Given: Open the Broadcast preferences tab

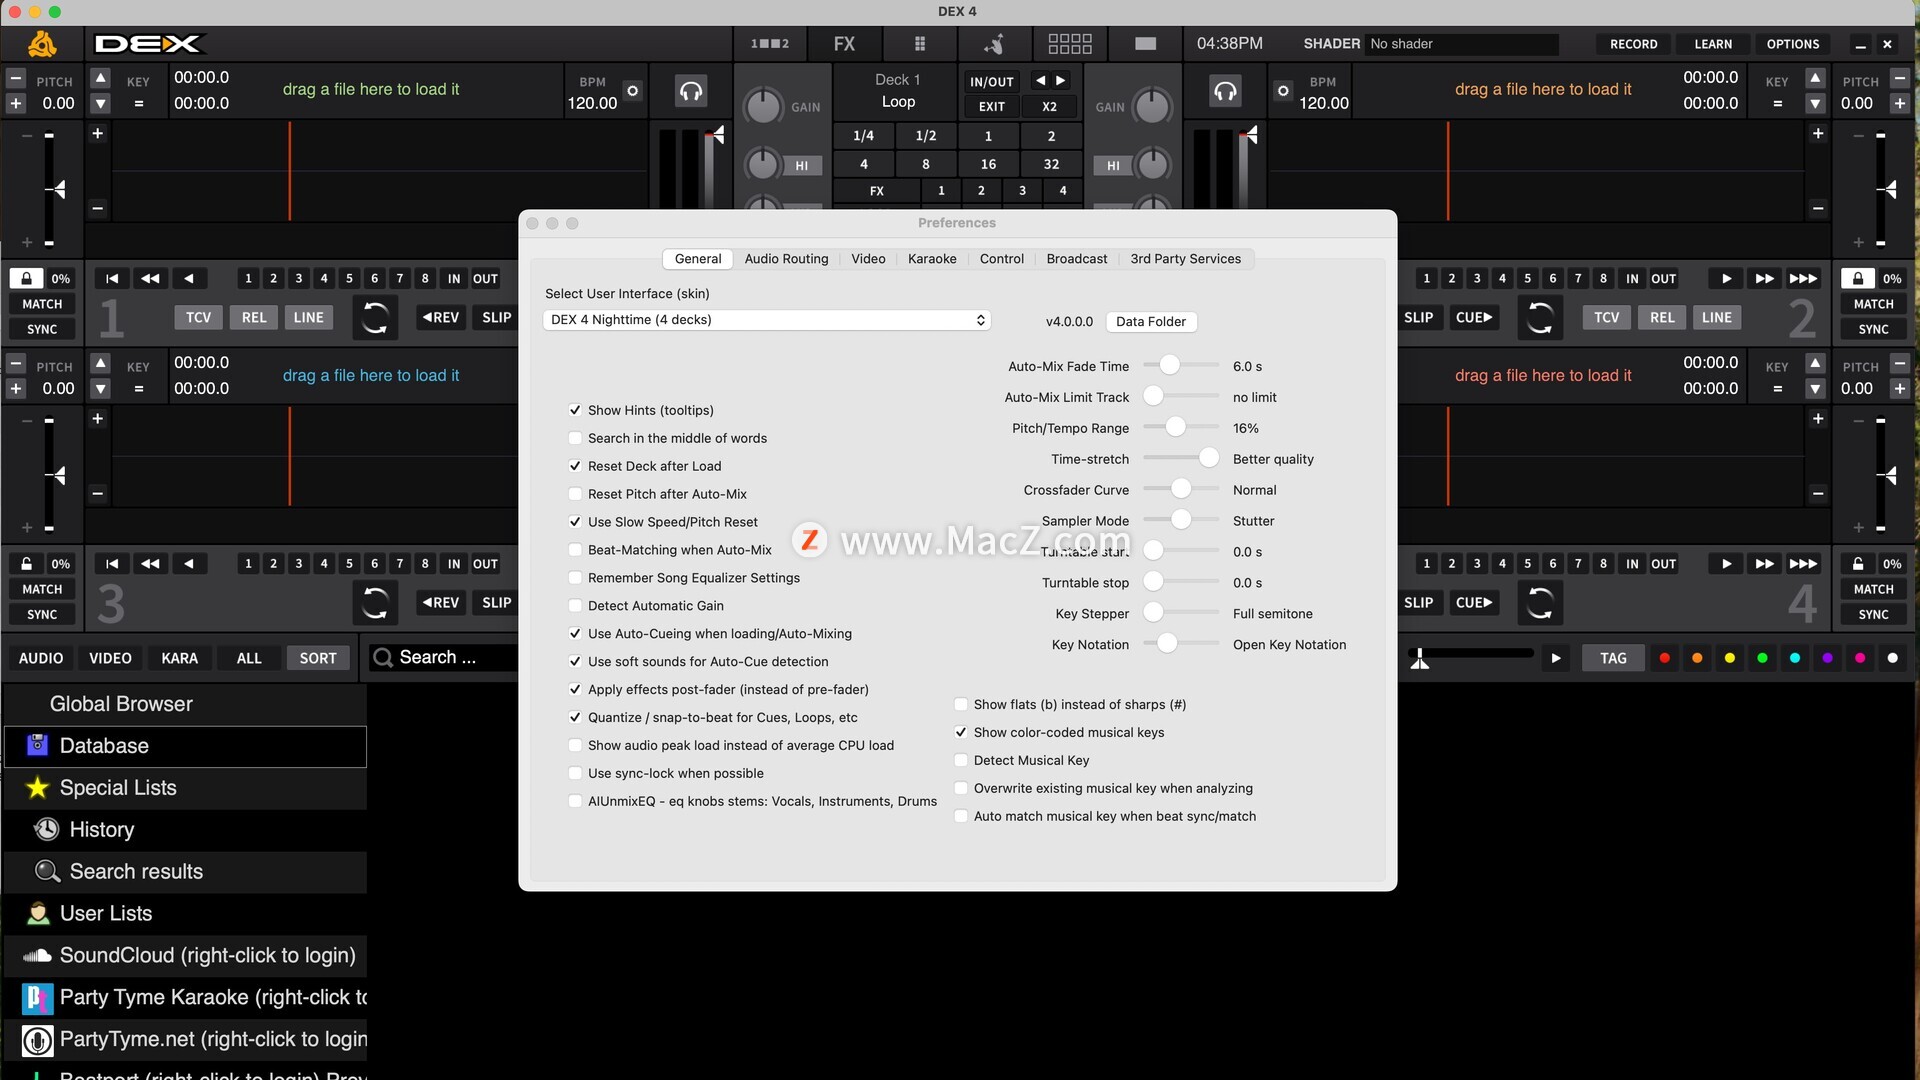Looking at the screenshot, I should click(x=1076, y=259).
